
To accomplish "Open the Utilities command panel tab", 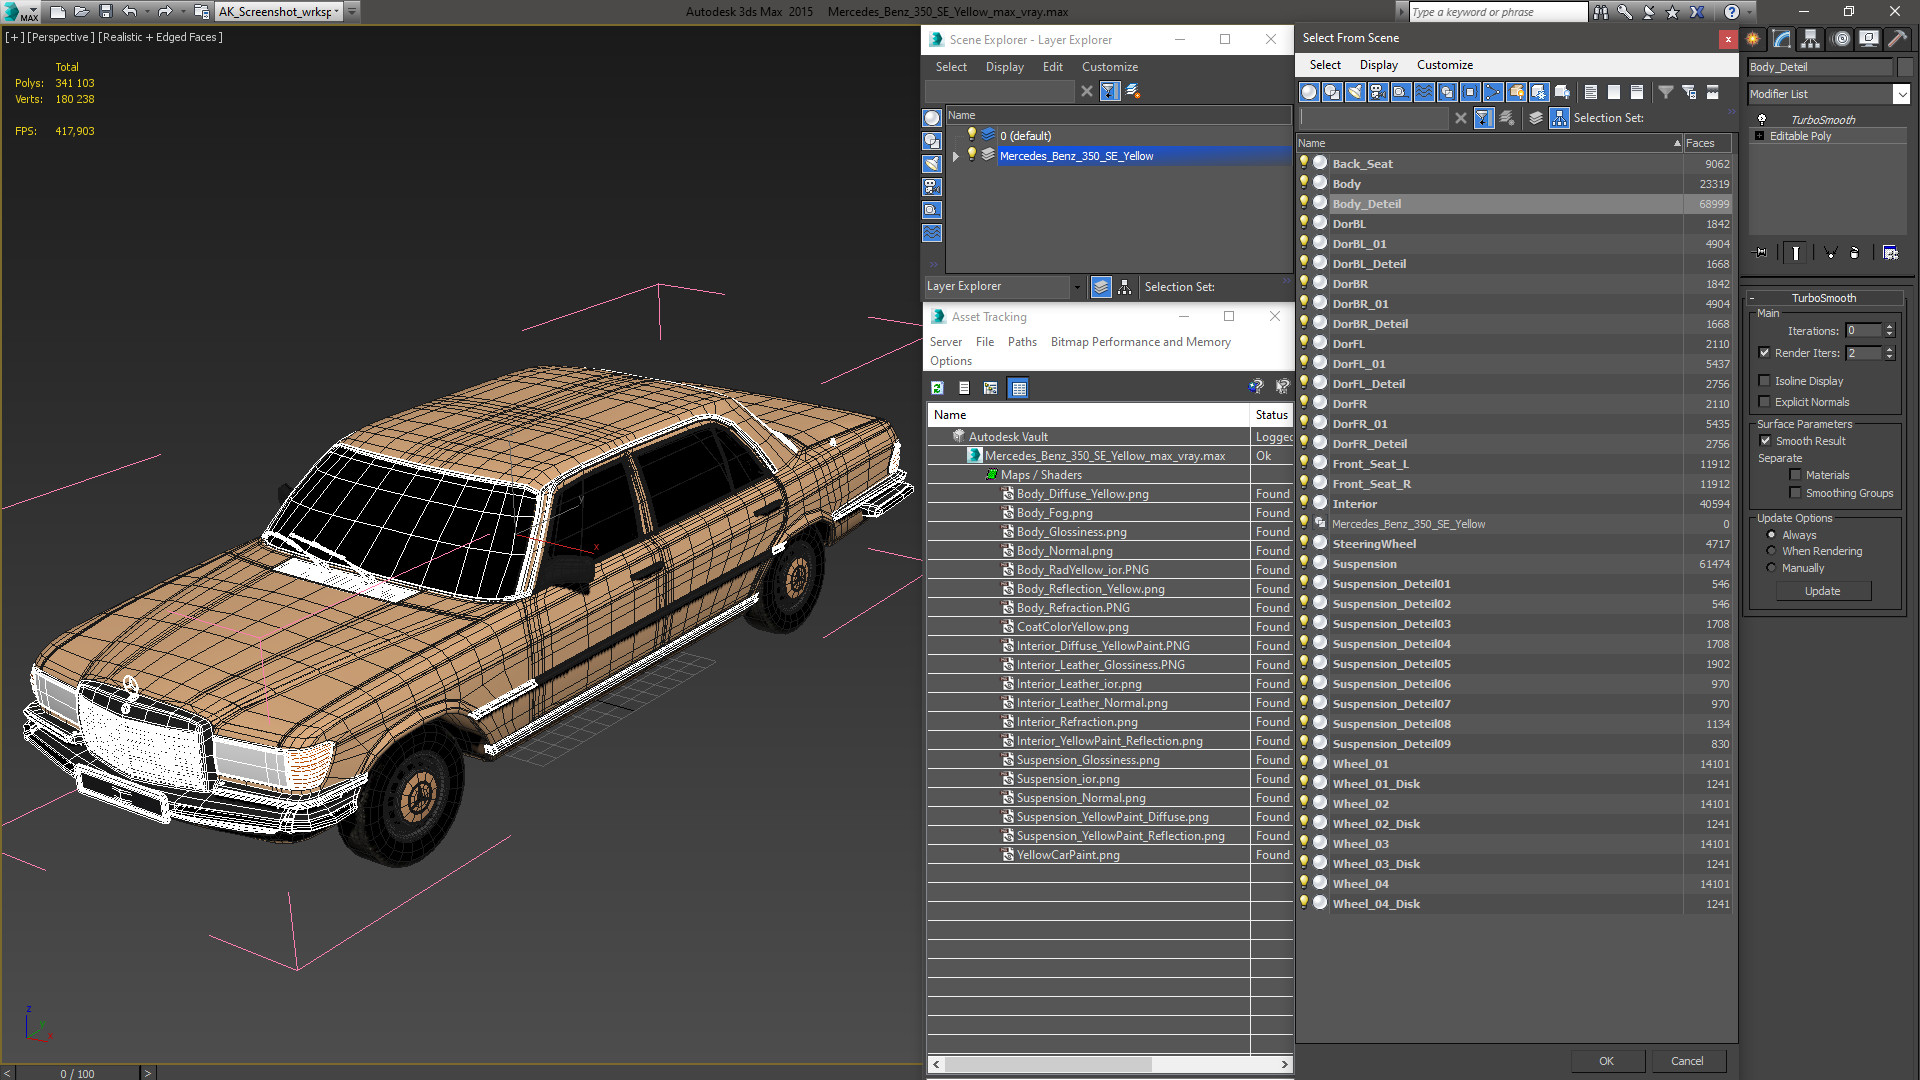I will 1898,39.
